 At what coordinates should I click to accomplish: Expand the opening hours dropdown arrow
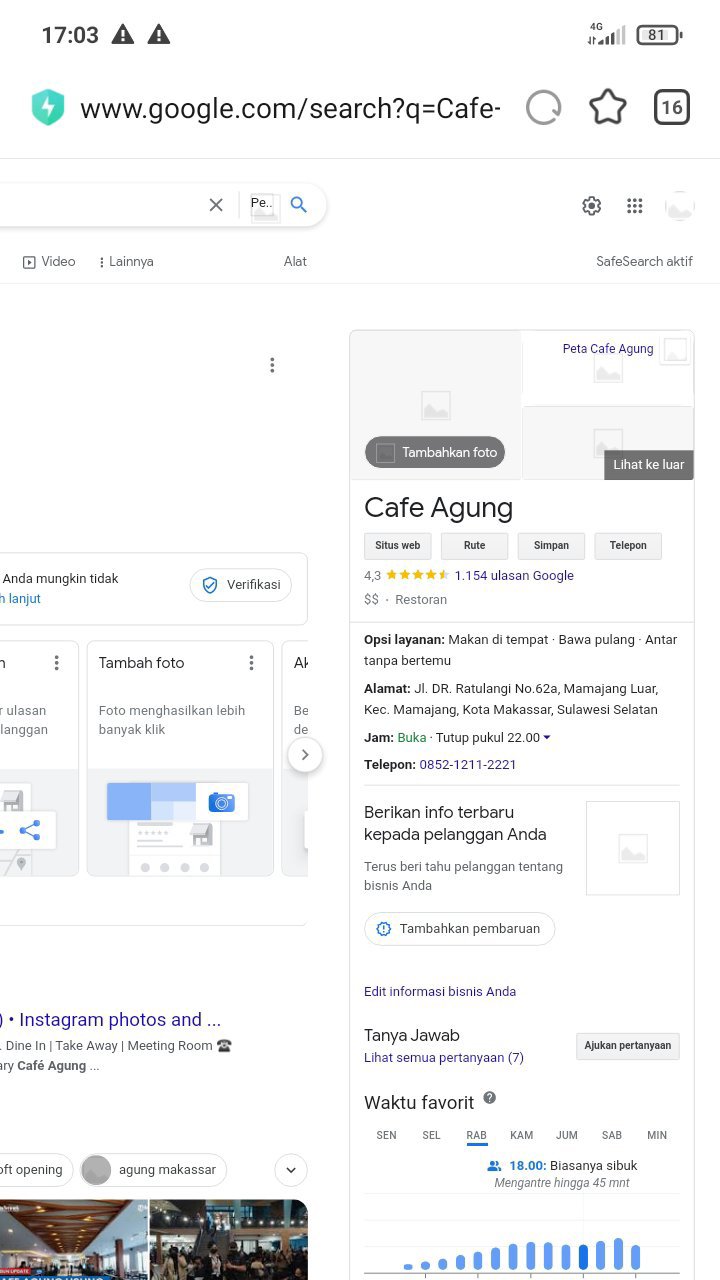(x=547, y=738)
